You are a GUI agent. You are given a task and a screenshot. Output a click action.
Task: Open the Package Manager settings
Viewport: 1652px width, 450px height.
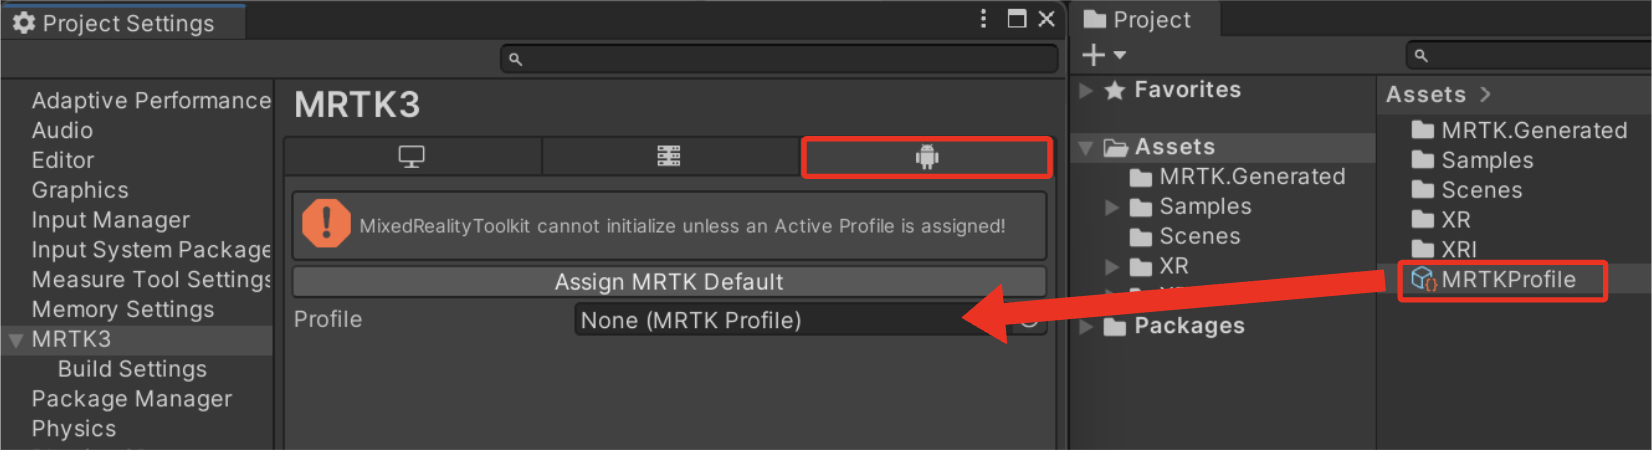[131, 399]
